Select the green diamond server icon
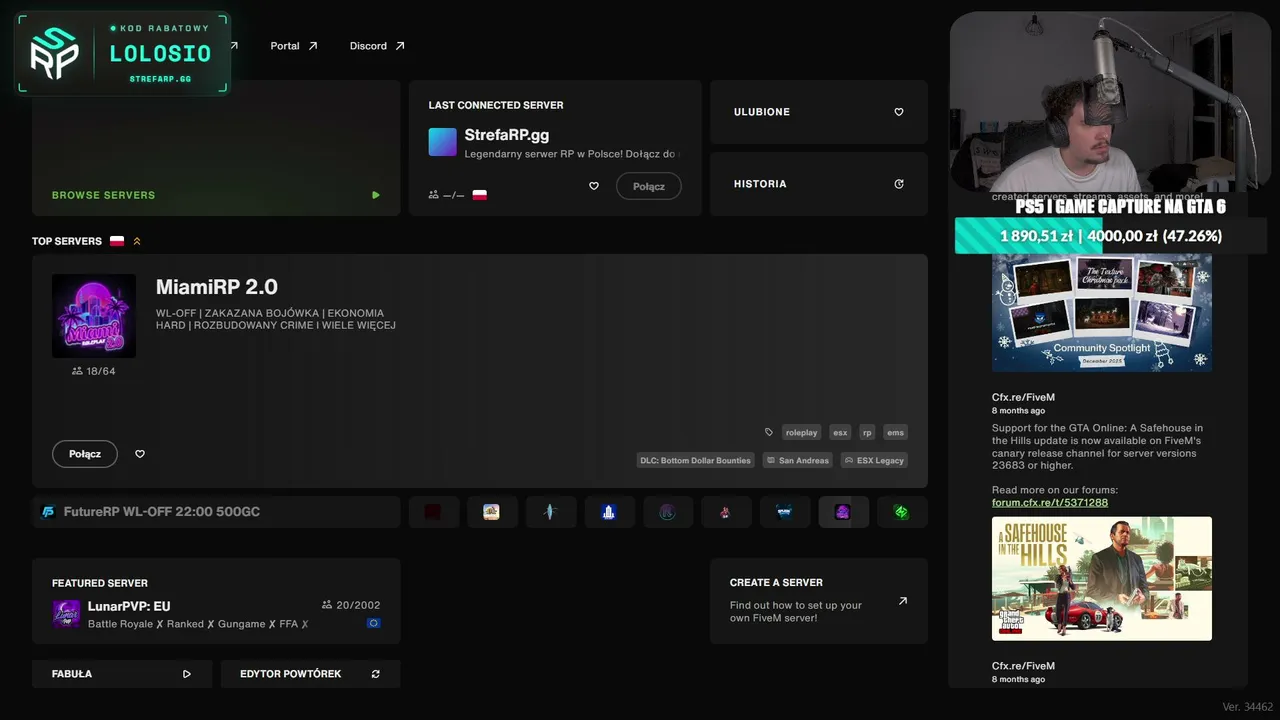 902,512
